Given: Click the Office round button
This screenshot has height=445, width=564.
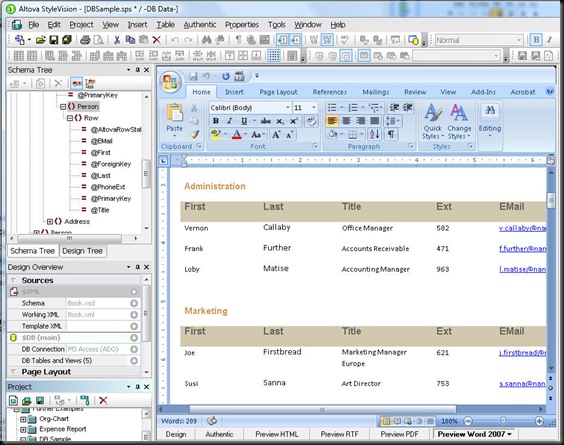Looking at the screenshot, I should (x=170, y=82).
